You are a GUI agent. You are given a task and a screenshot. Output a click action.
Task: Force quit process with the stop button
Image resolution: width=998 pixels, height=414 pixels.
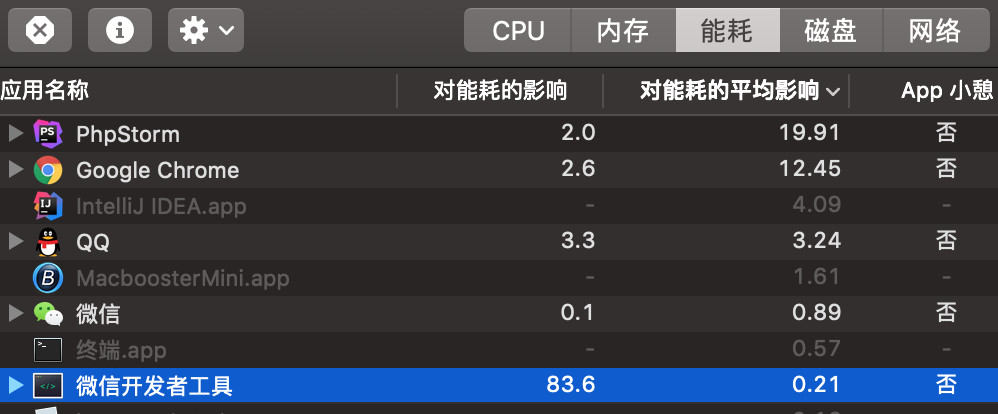[39, 30]
